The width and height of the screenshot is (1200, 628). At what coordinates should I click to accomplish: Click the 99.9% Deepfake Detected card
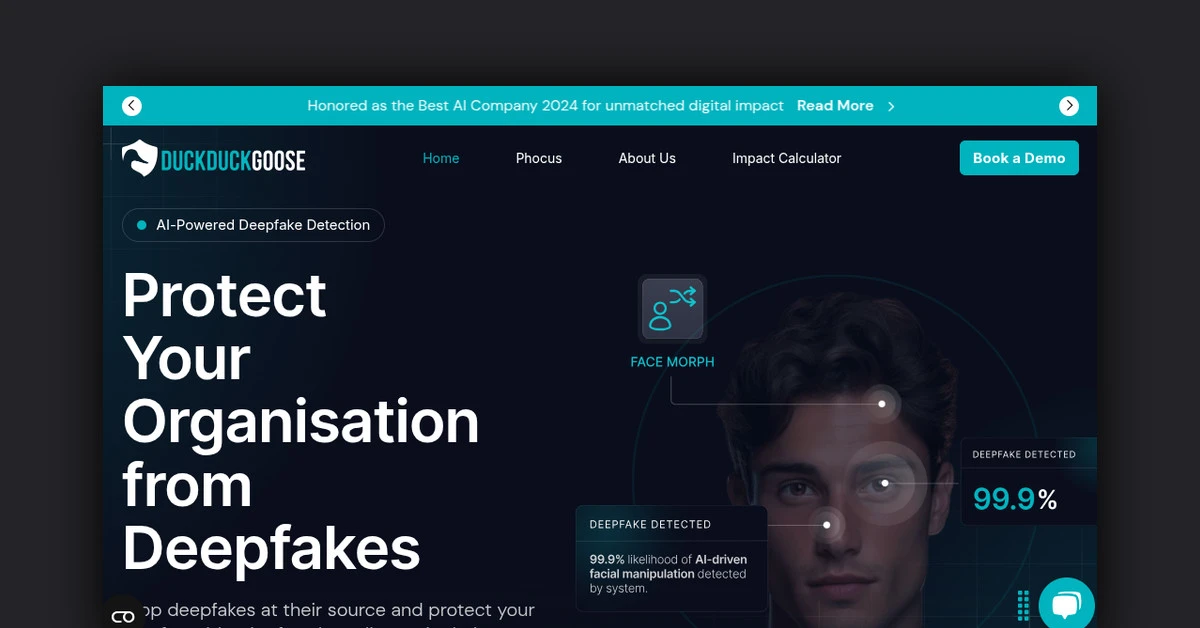(1028, 482)
